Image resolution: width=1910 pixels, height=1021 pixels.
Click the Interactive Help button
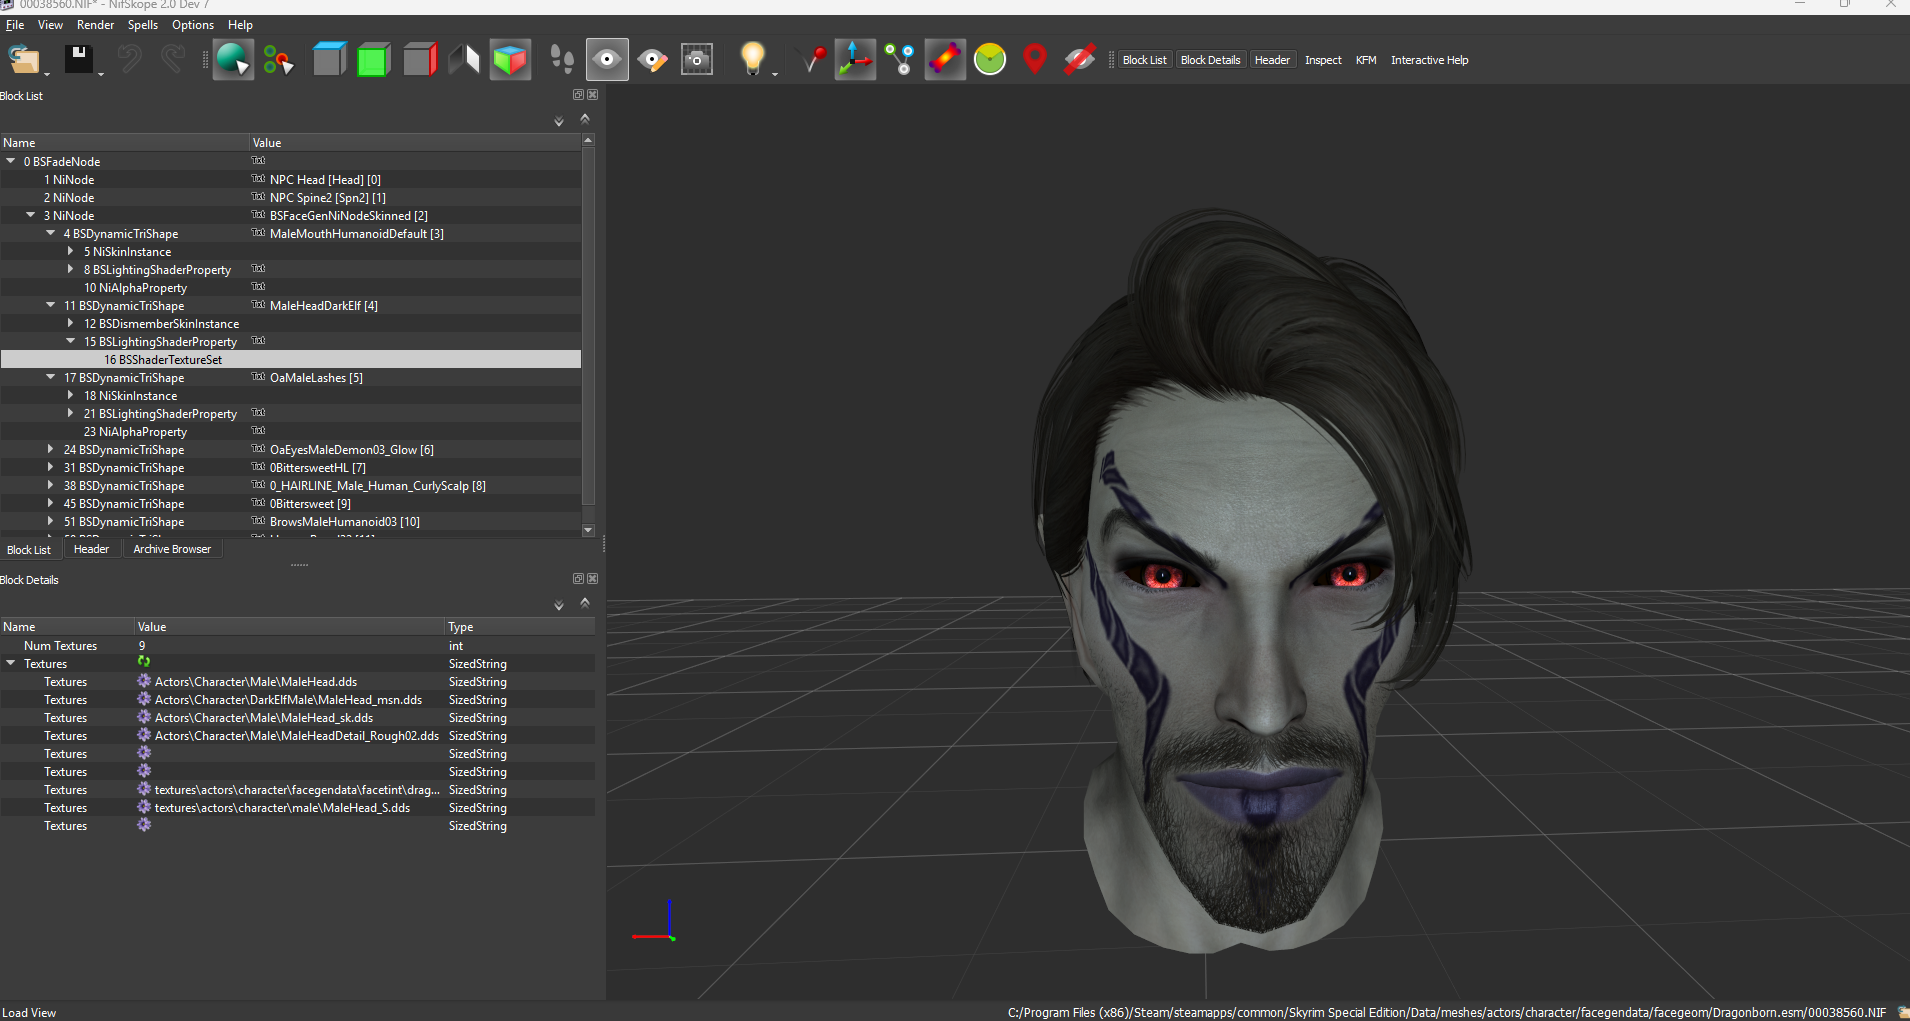pos(1429,60)
